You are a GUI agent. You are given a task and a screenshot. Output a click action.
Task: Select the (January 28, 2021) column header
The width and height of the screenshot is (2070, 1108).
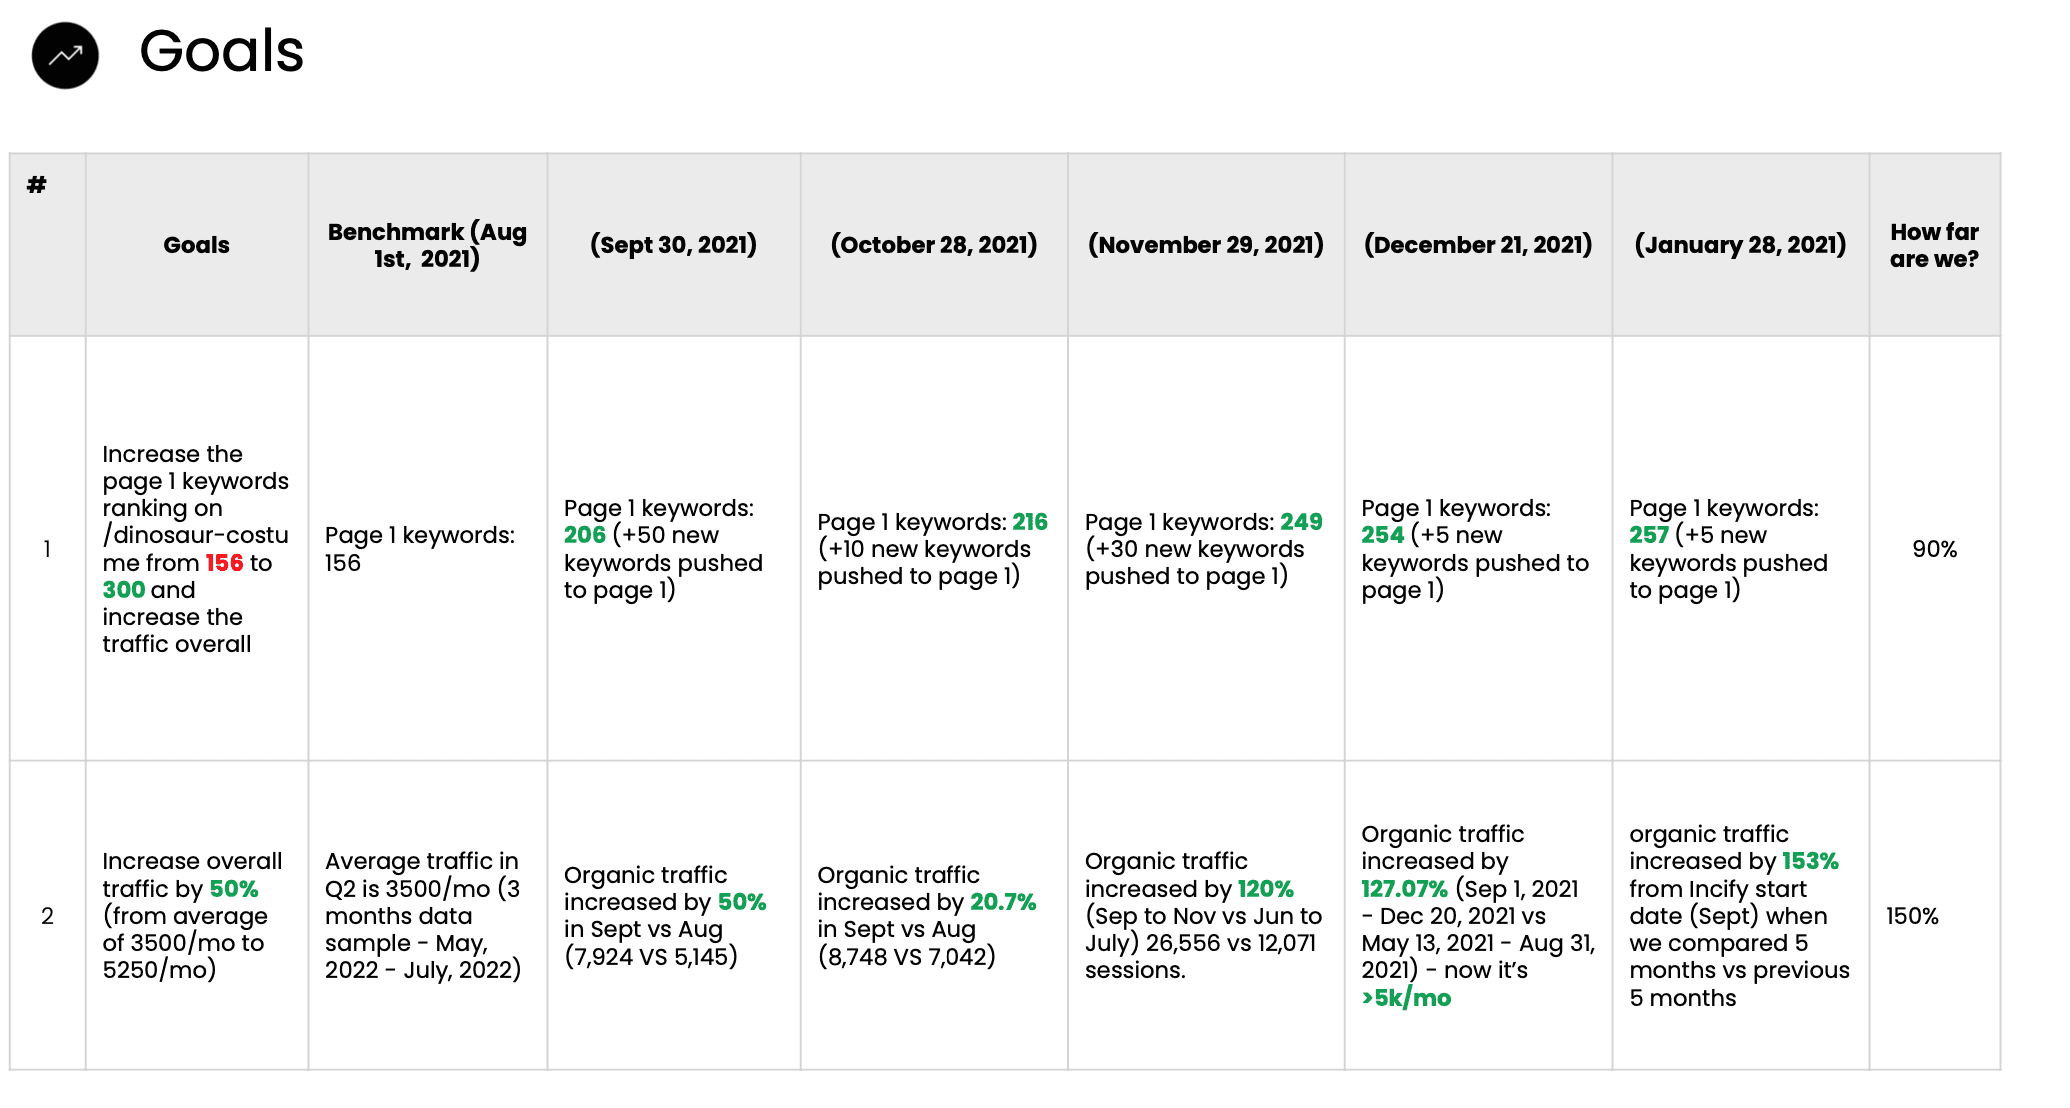1740,245
